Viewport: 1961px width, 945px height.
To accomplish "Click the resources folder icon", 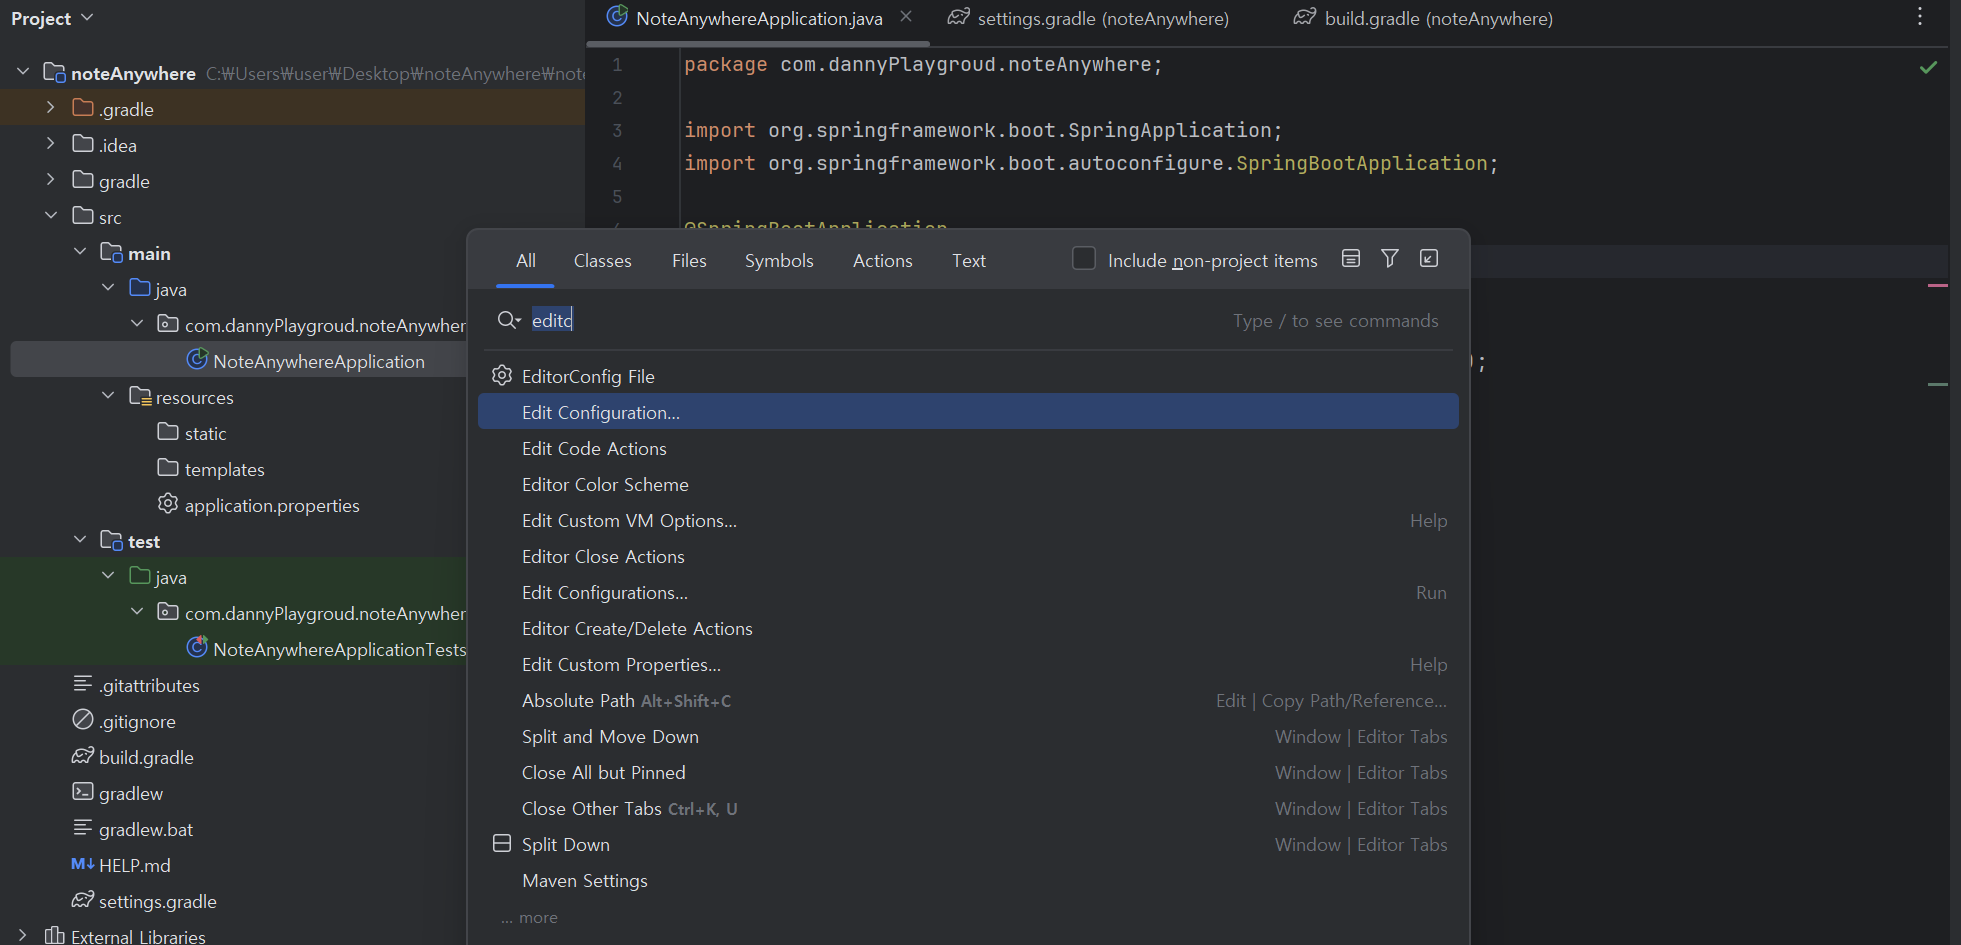I will pos(140,396).
